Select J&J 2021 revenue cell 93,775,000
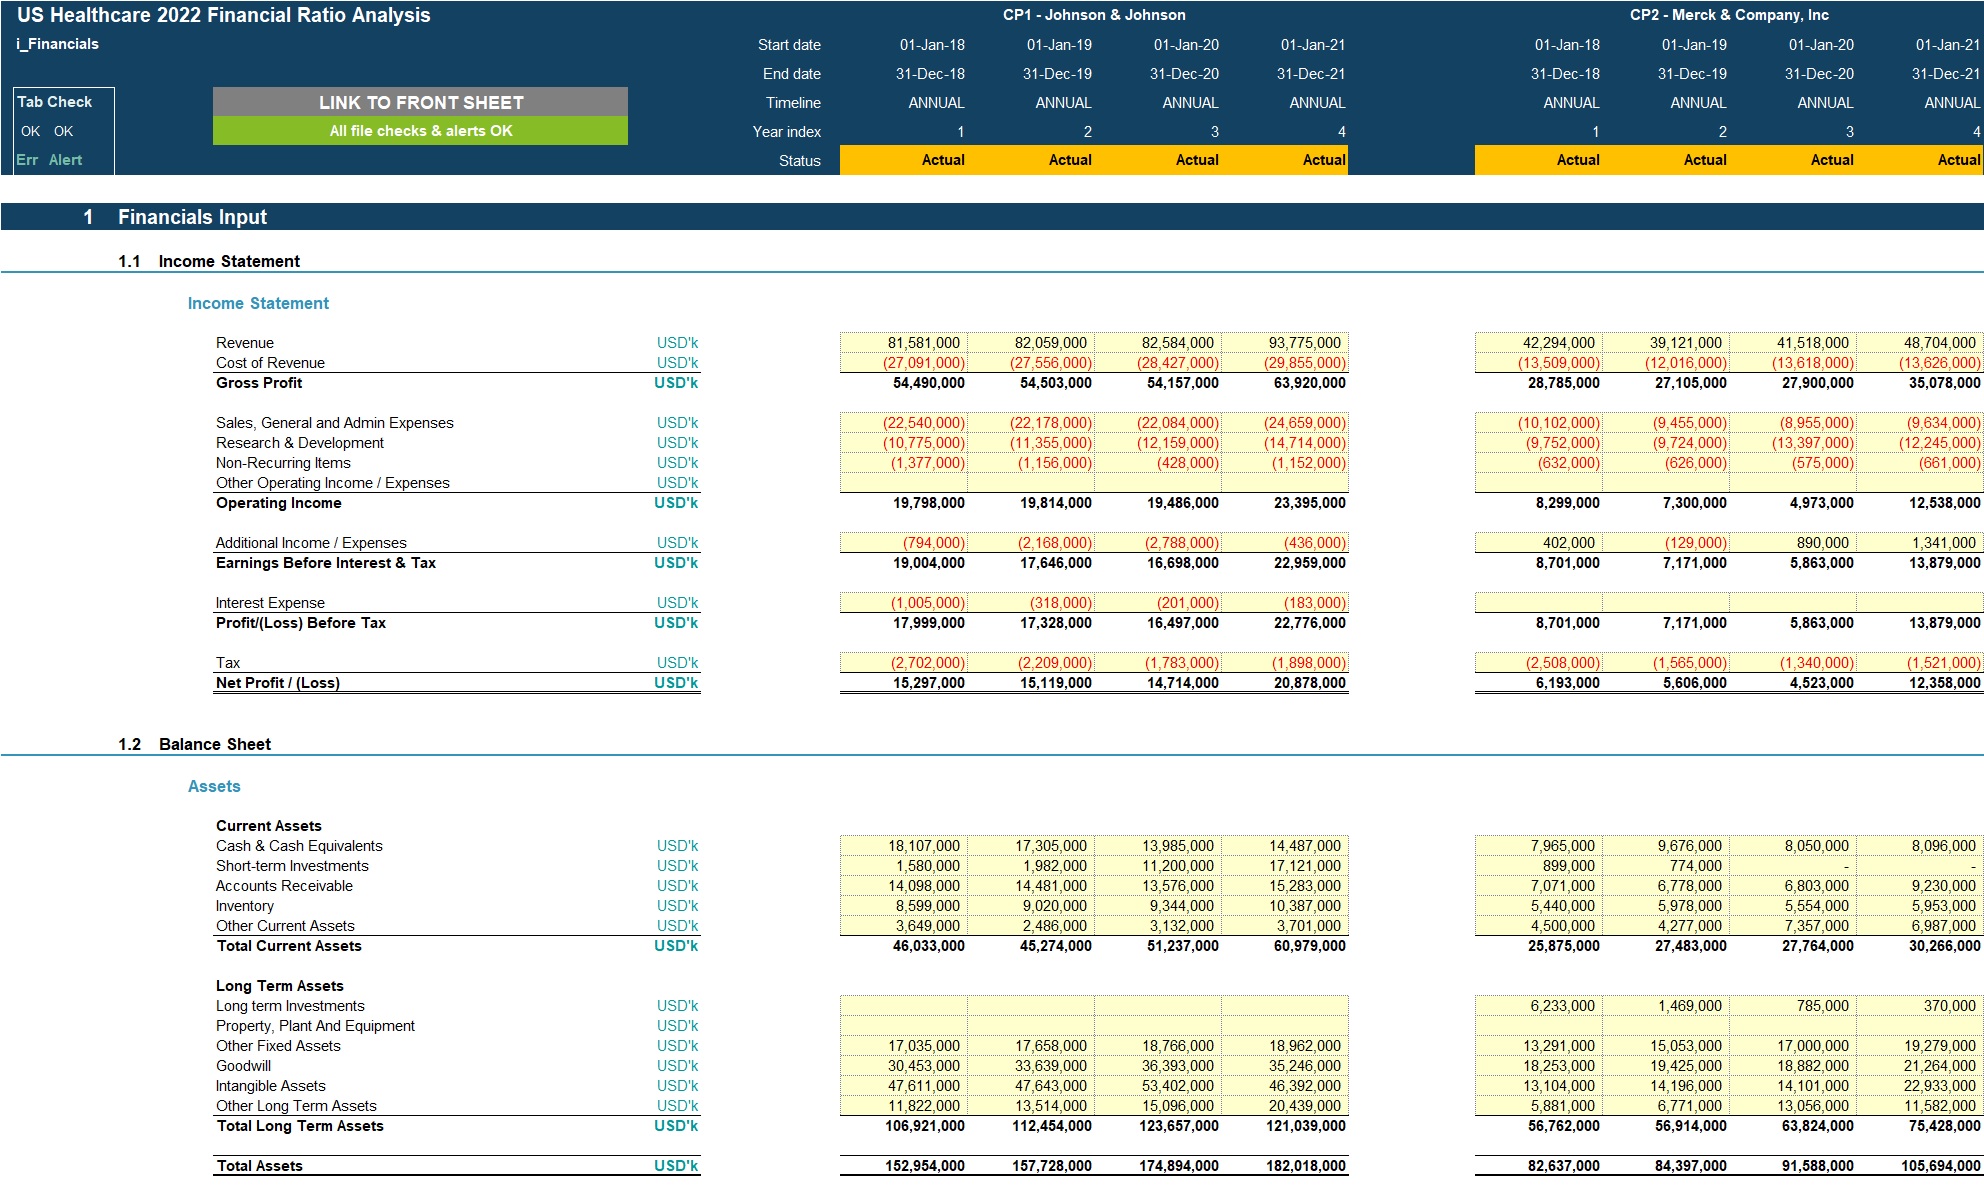Image resolution: width=1984 pixels, height=1204 pixels. pos(1285,343)
